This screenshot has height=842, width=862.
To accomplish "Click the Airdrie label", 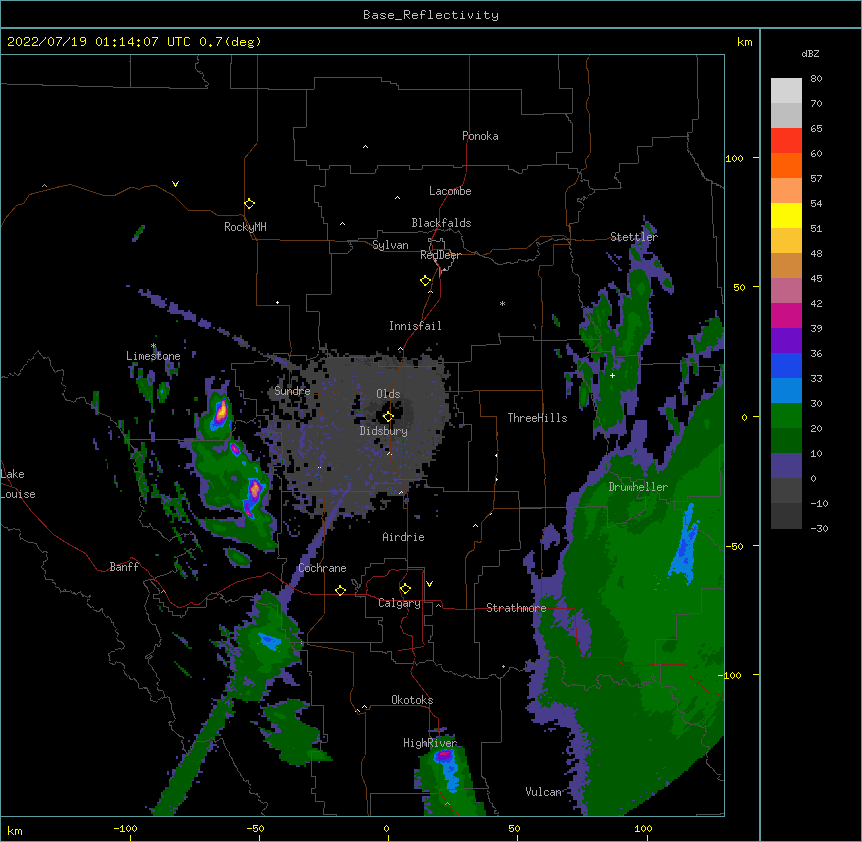I will pyautogui.click(x=404, y=537).
